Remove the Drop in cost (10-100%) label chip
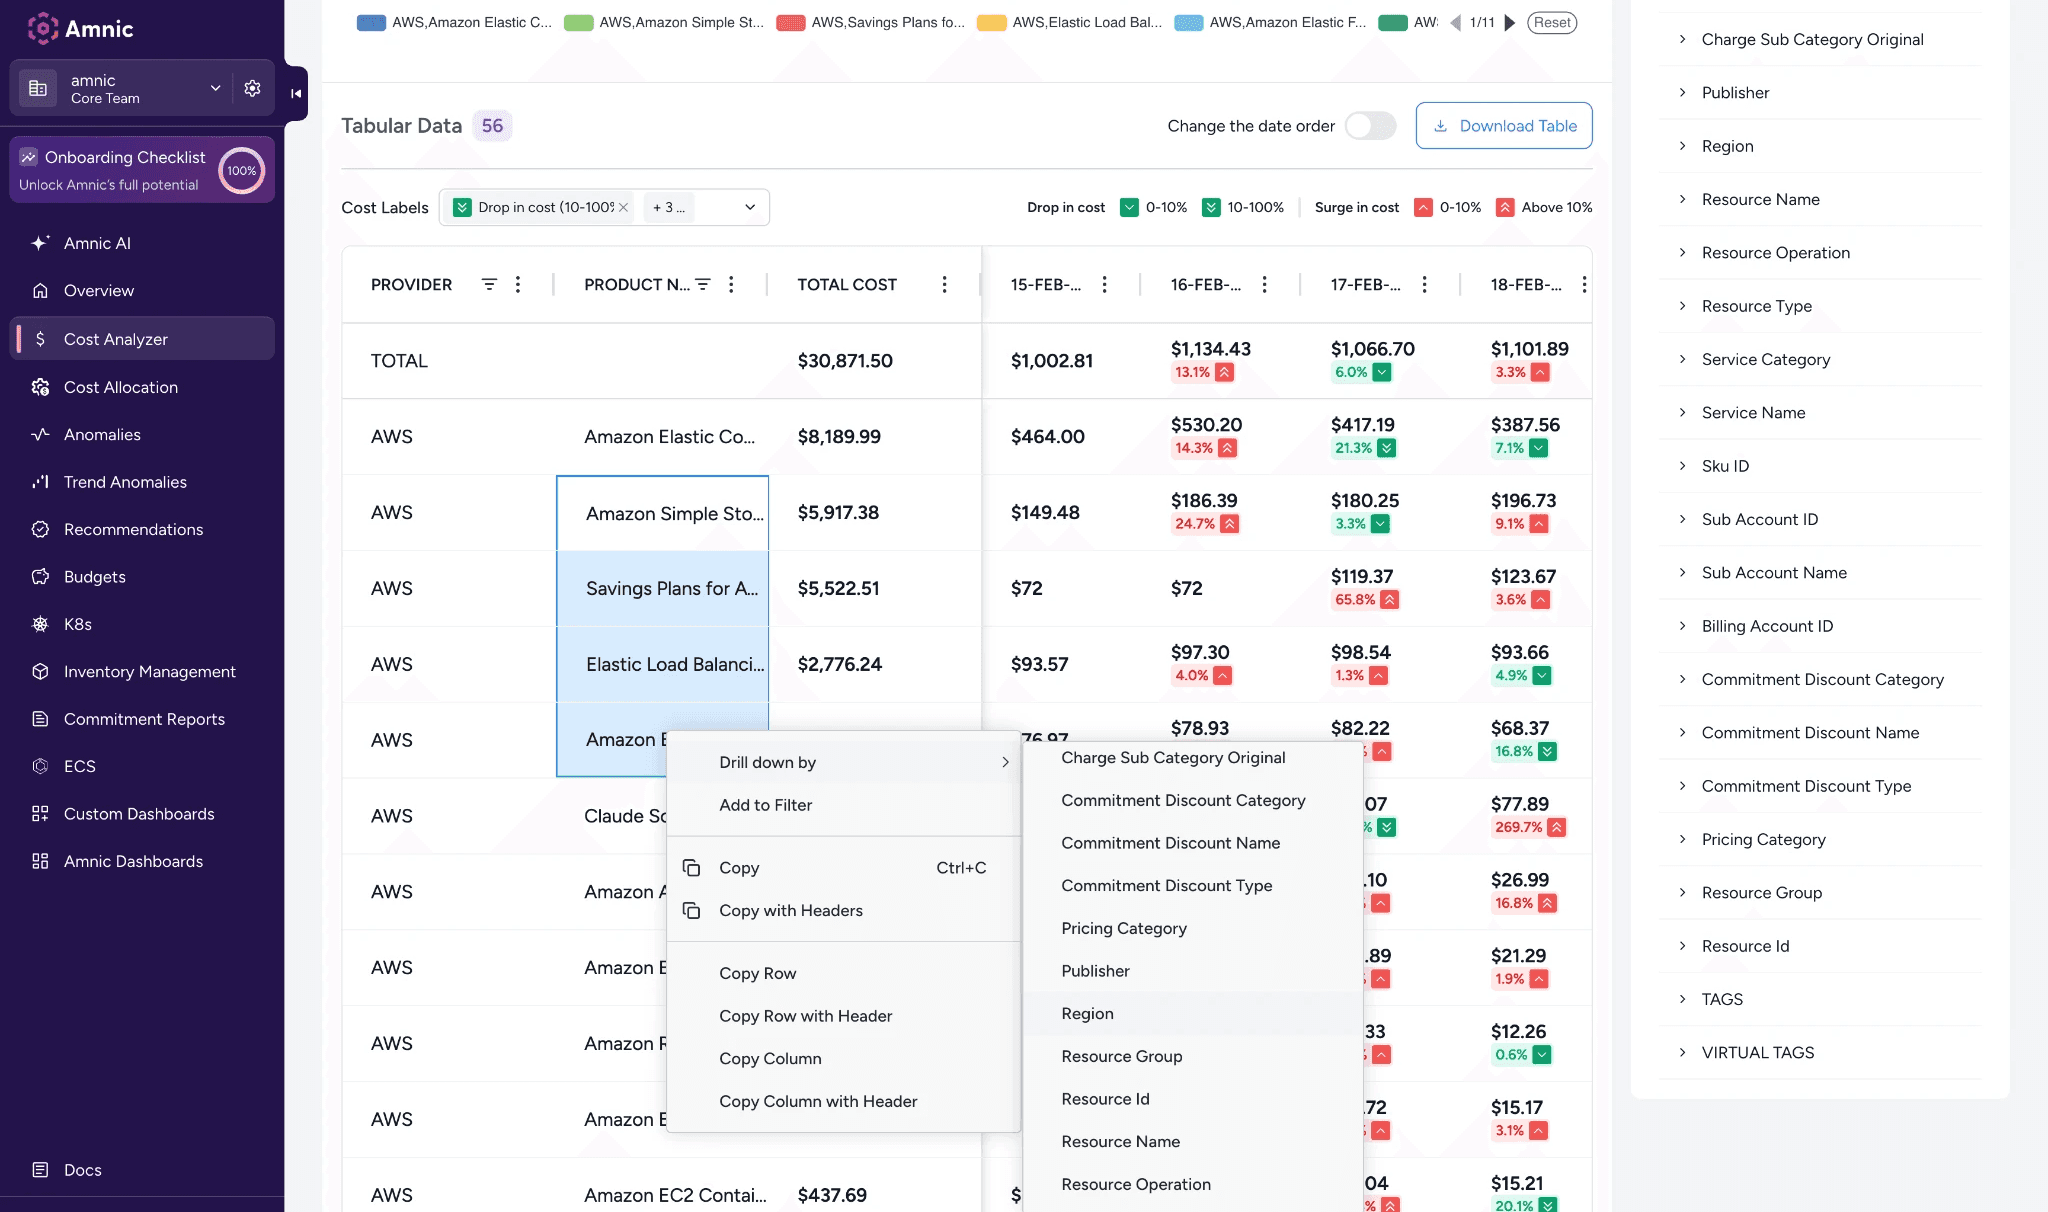 [623, 207]
